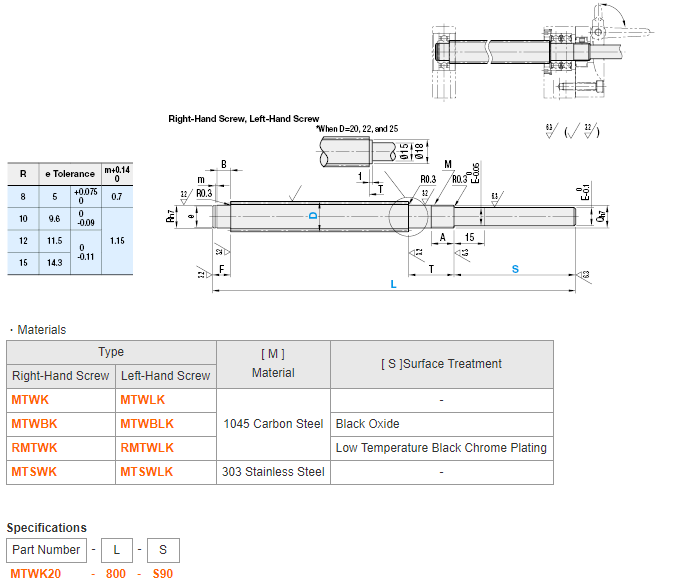Image resolution: width=675 pixels, height=580 pixels.
Task: Select the Black Oxide surface treatment cell
Action: tap(442, 424)
